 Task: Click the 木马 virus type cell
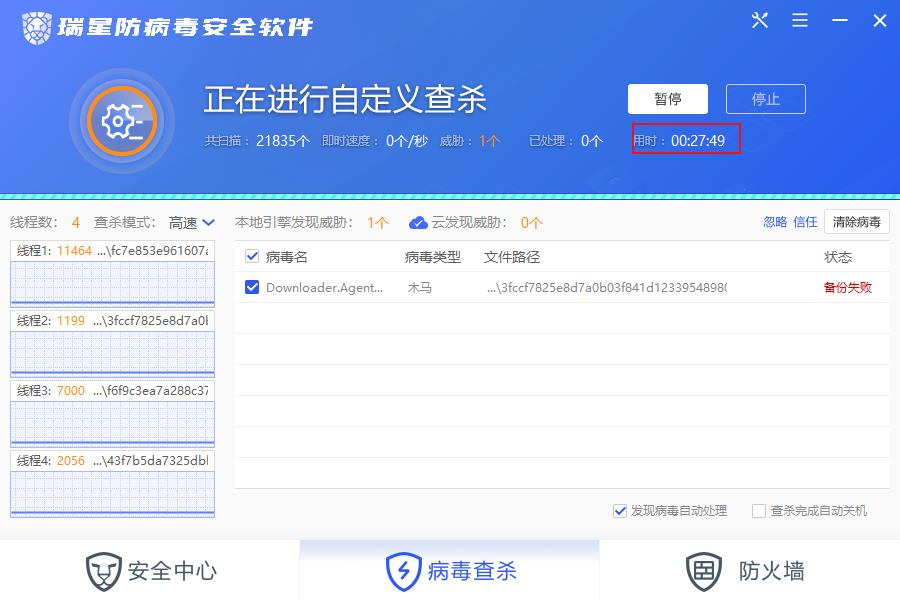click(x=420, y=287)
